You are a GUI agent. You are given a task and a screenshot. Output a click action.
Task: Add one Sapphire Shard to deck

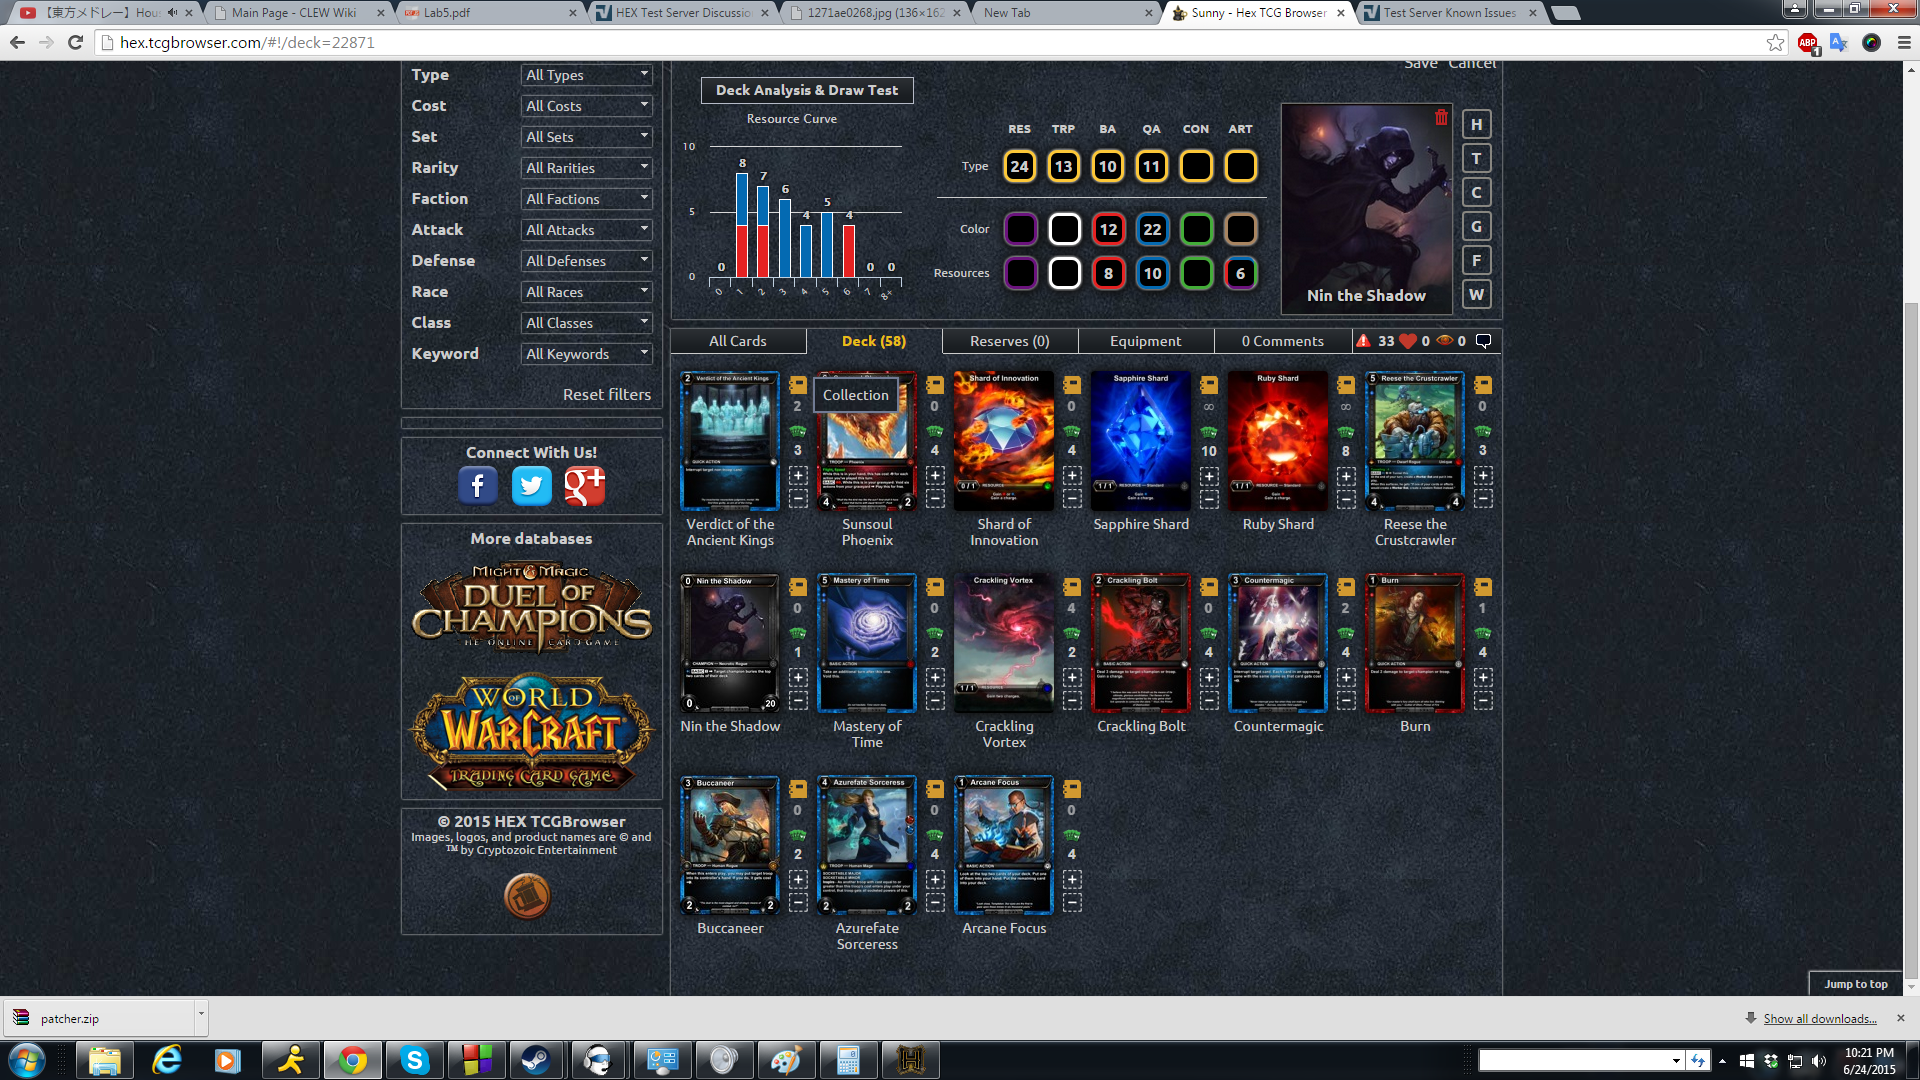point(1209,475)
